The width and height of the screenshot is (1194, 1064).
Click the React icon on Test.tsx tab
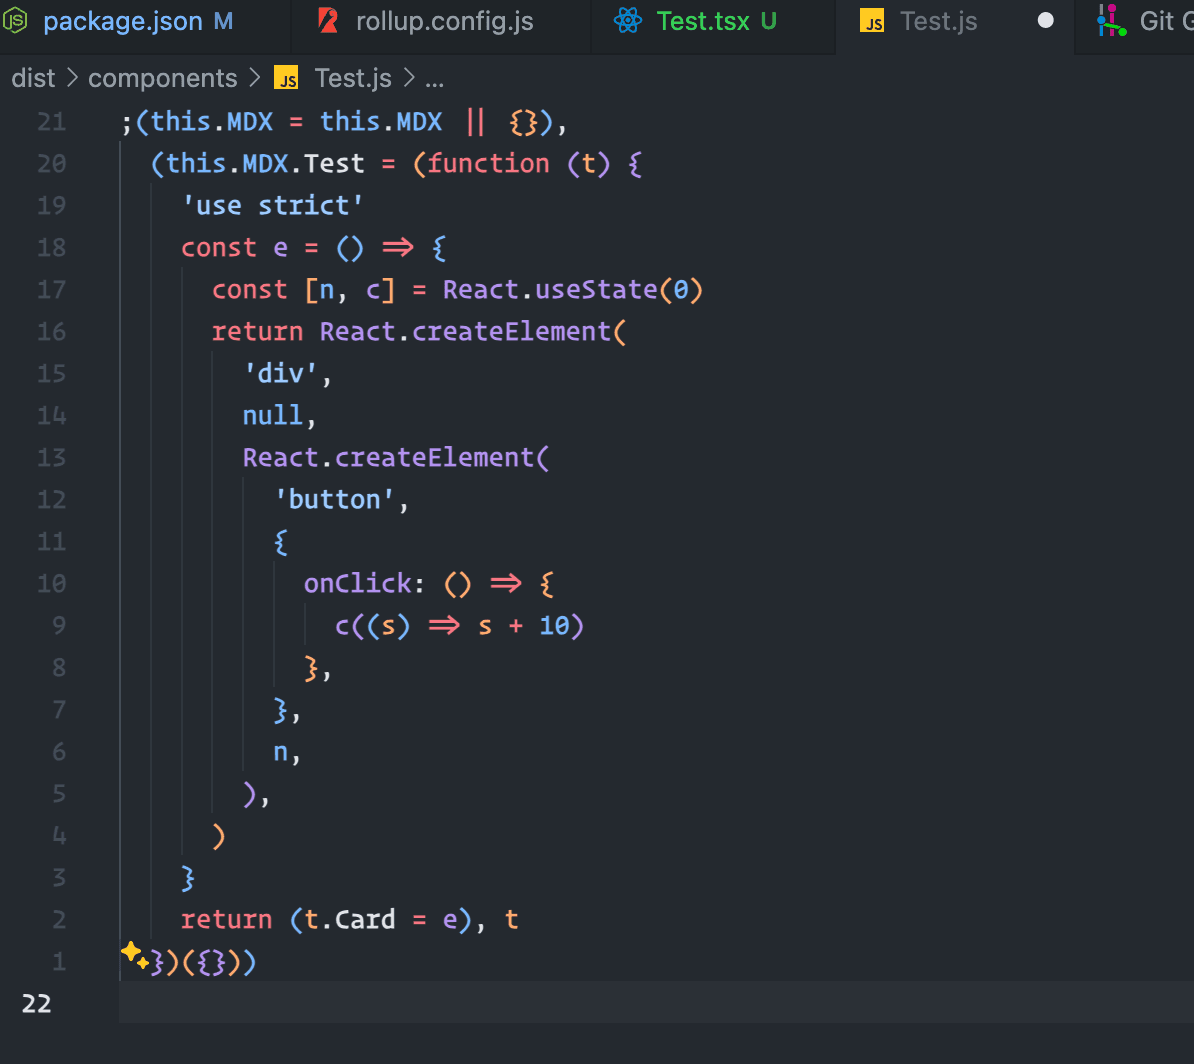(627, 21)
